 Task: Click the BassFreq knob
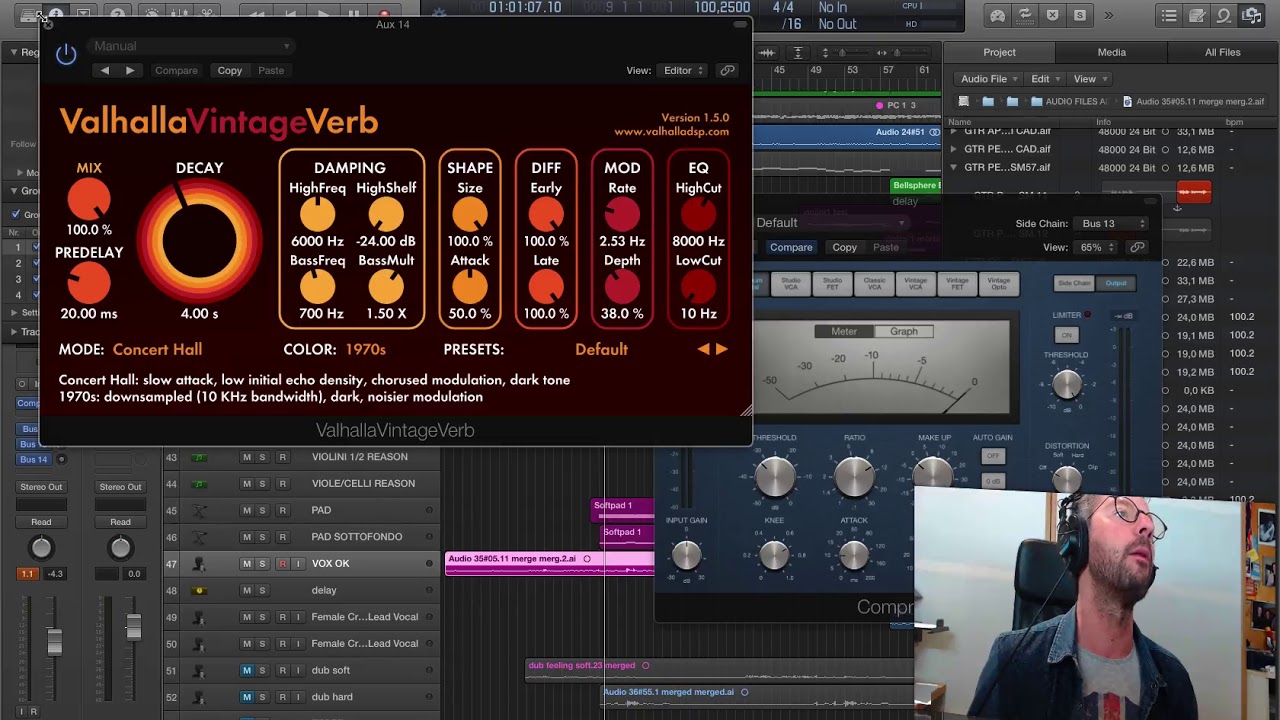point(317,287)
